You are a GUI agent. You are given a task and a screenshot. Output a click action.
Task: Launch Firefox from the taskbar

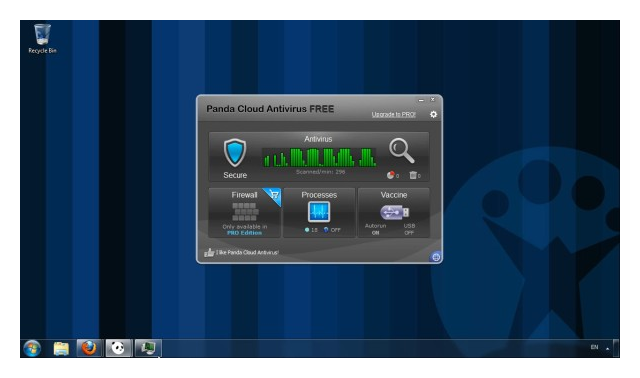click(x=89, y=348)
